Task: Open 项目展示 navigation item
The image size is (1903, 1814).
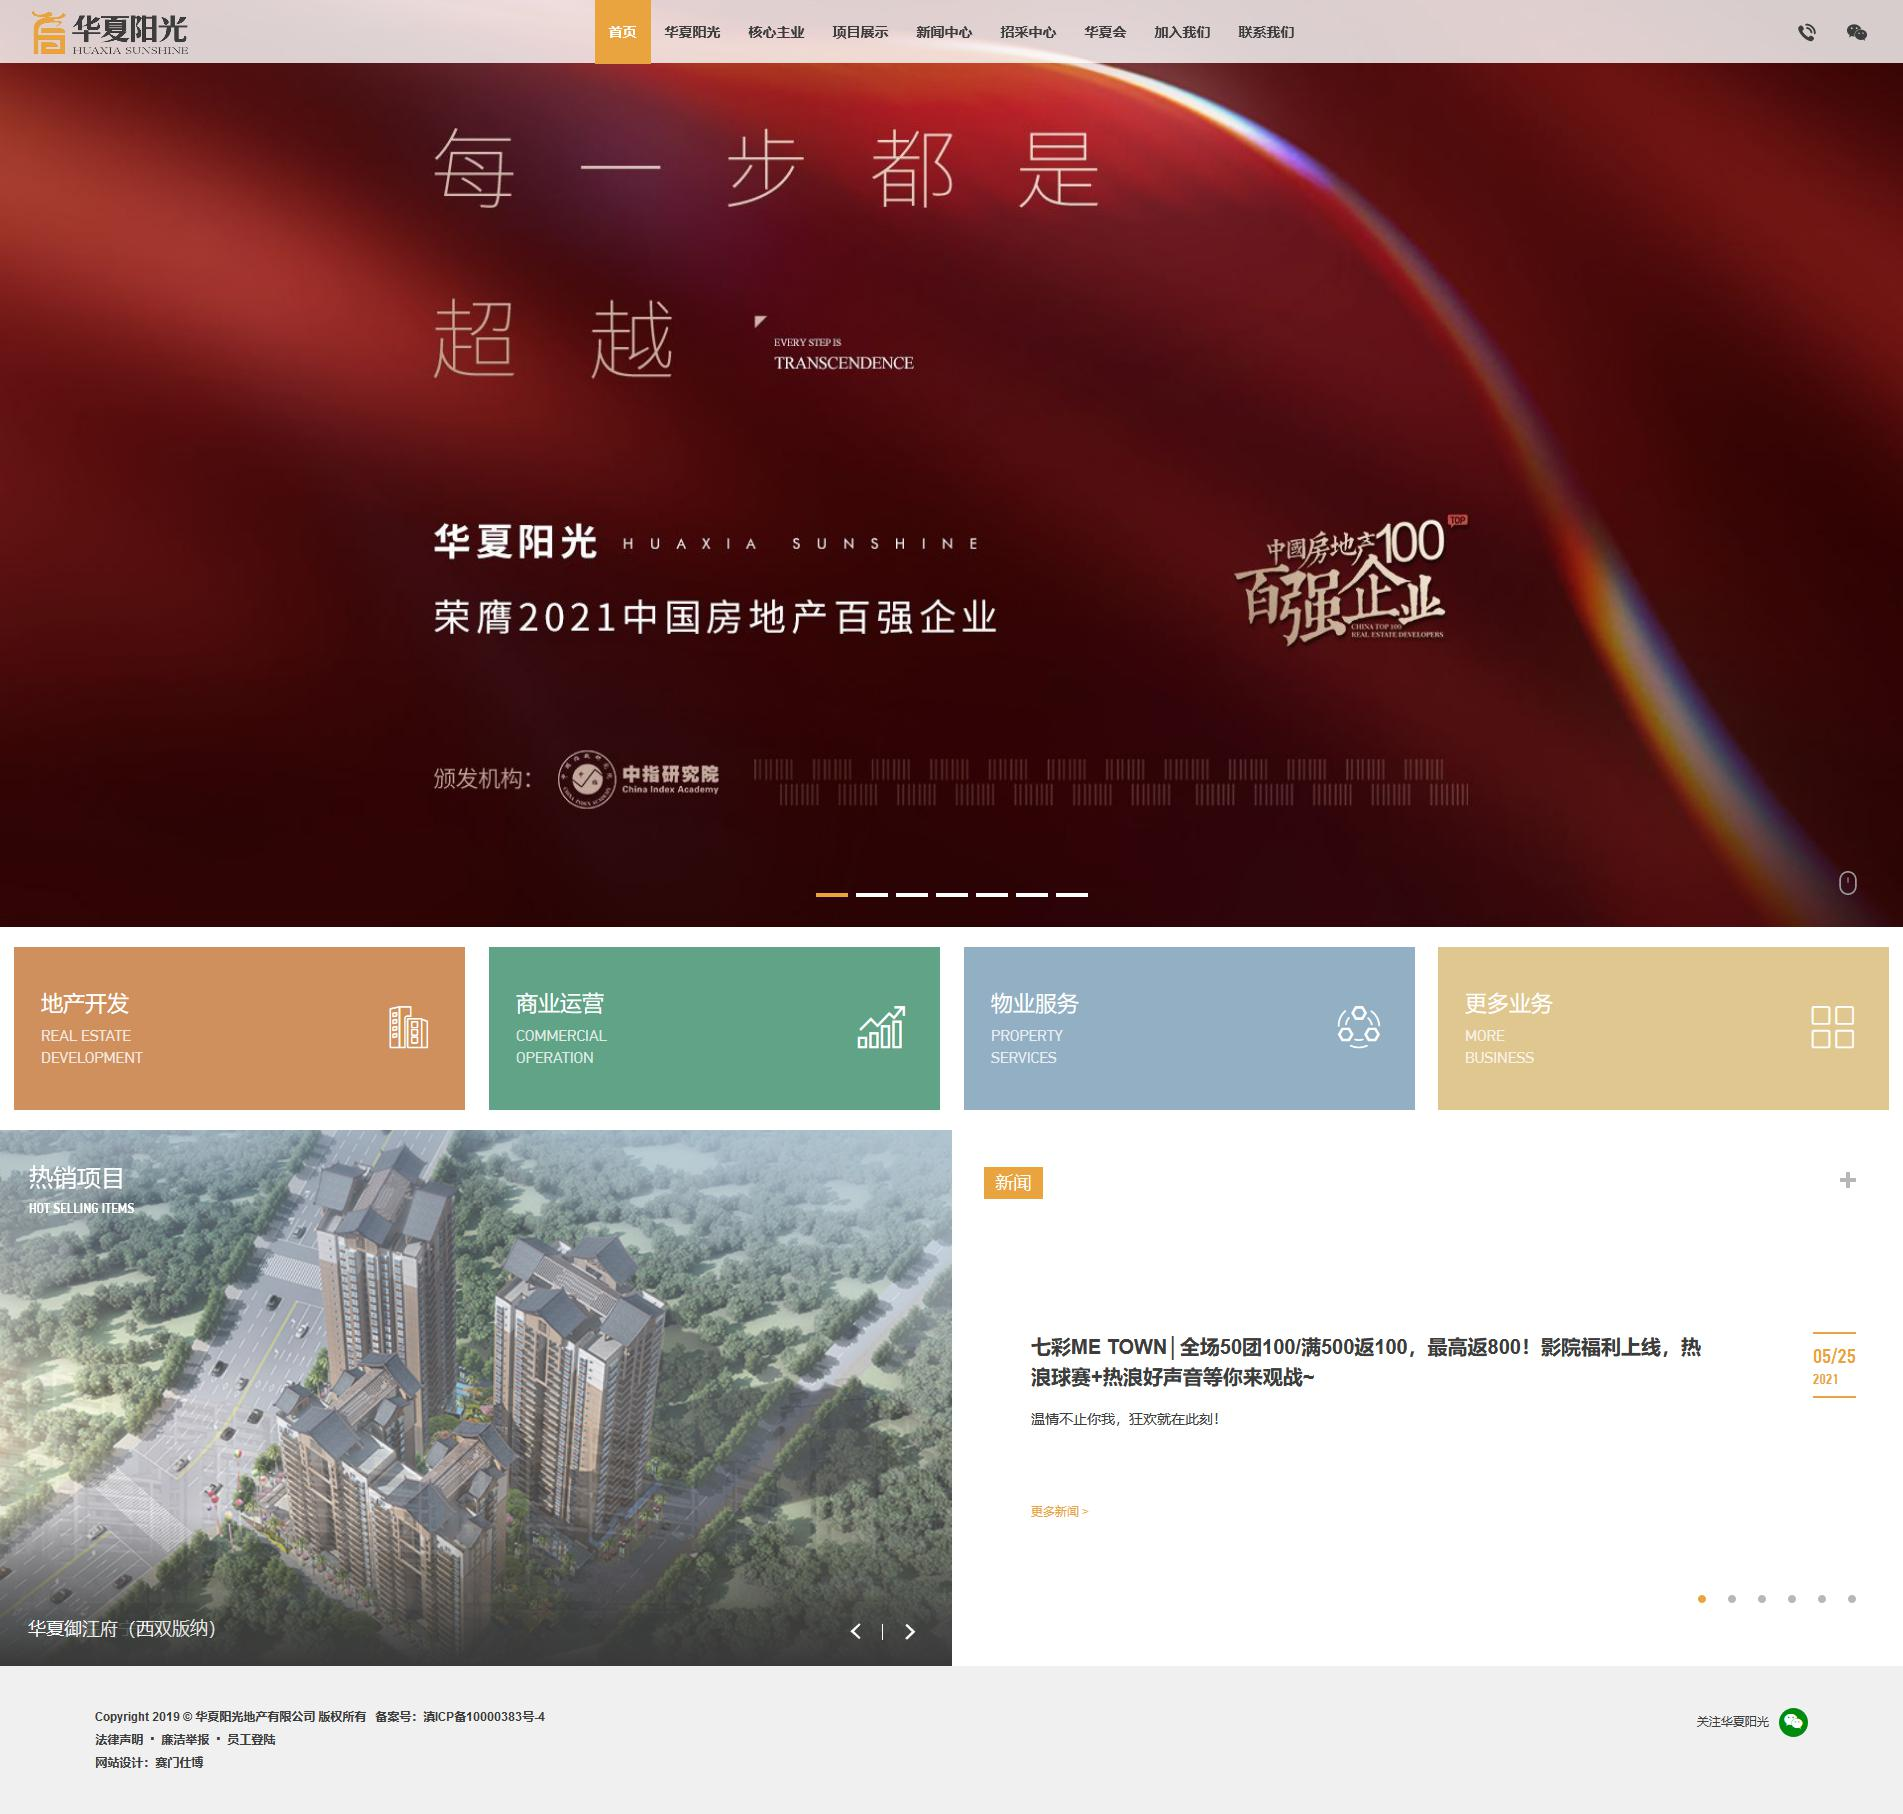Action: (x=860, y=32)
